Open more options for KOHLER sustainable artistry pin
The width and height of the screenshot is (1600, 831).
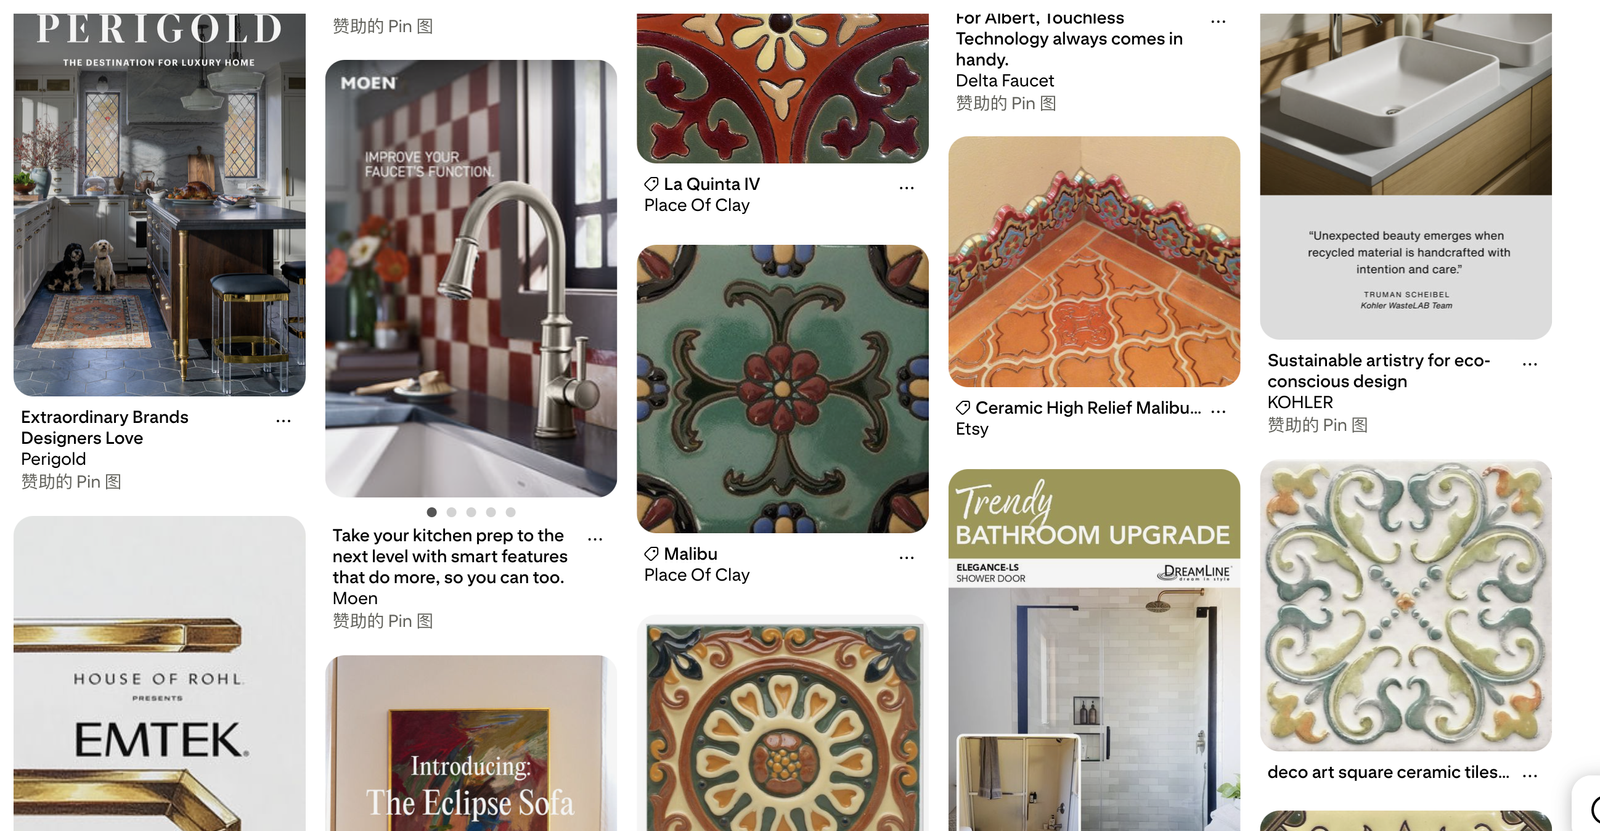[1530, 364]
